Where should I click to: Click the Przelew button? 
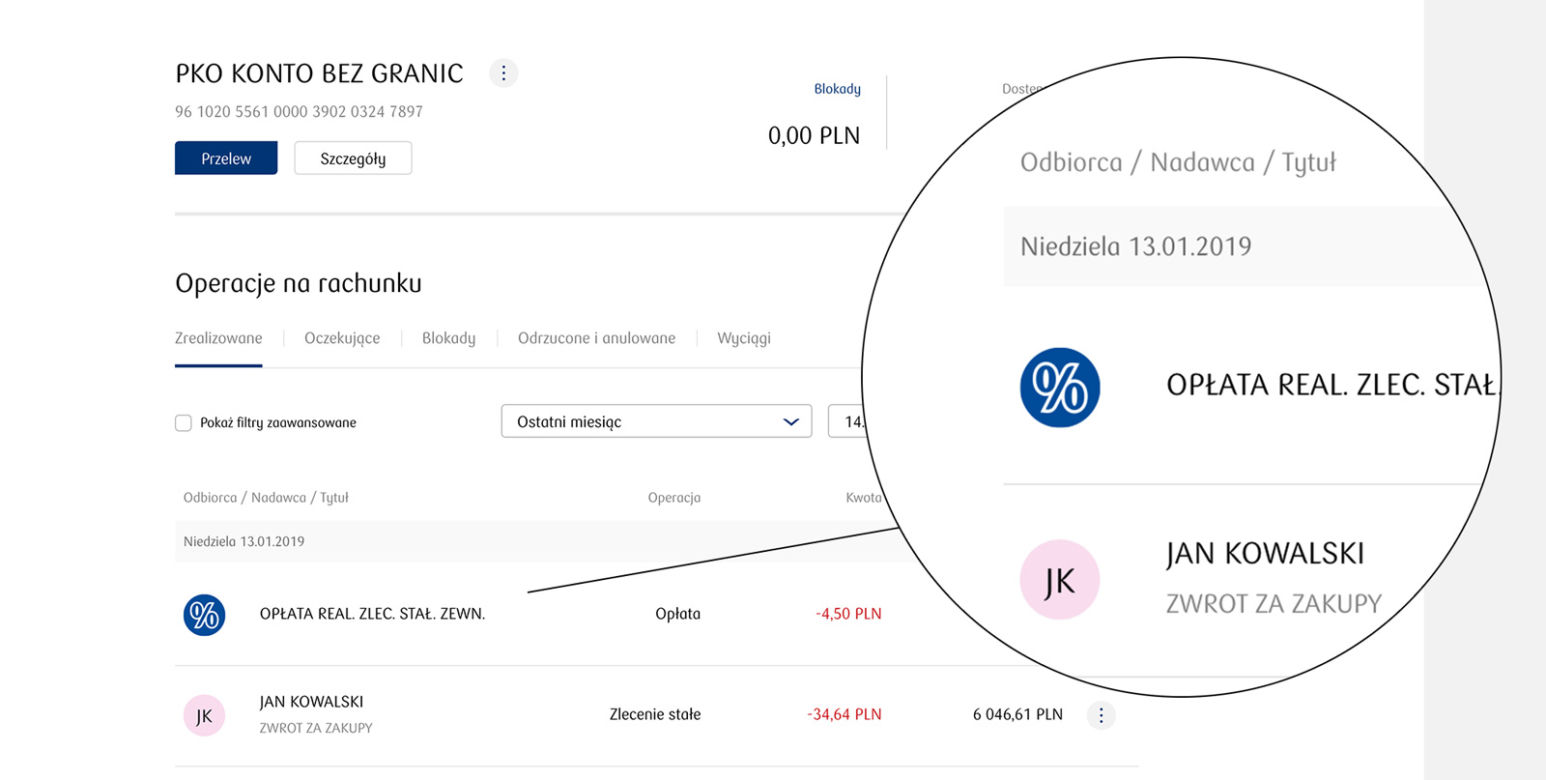pos(226,158)
